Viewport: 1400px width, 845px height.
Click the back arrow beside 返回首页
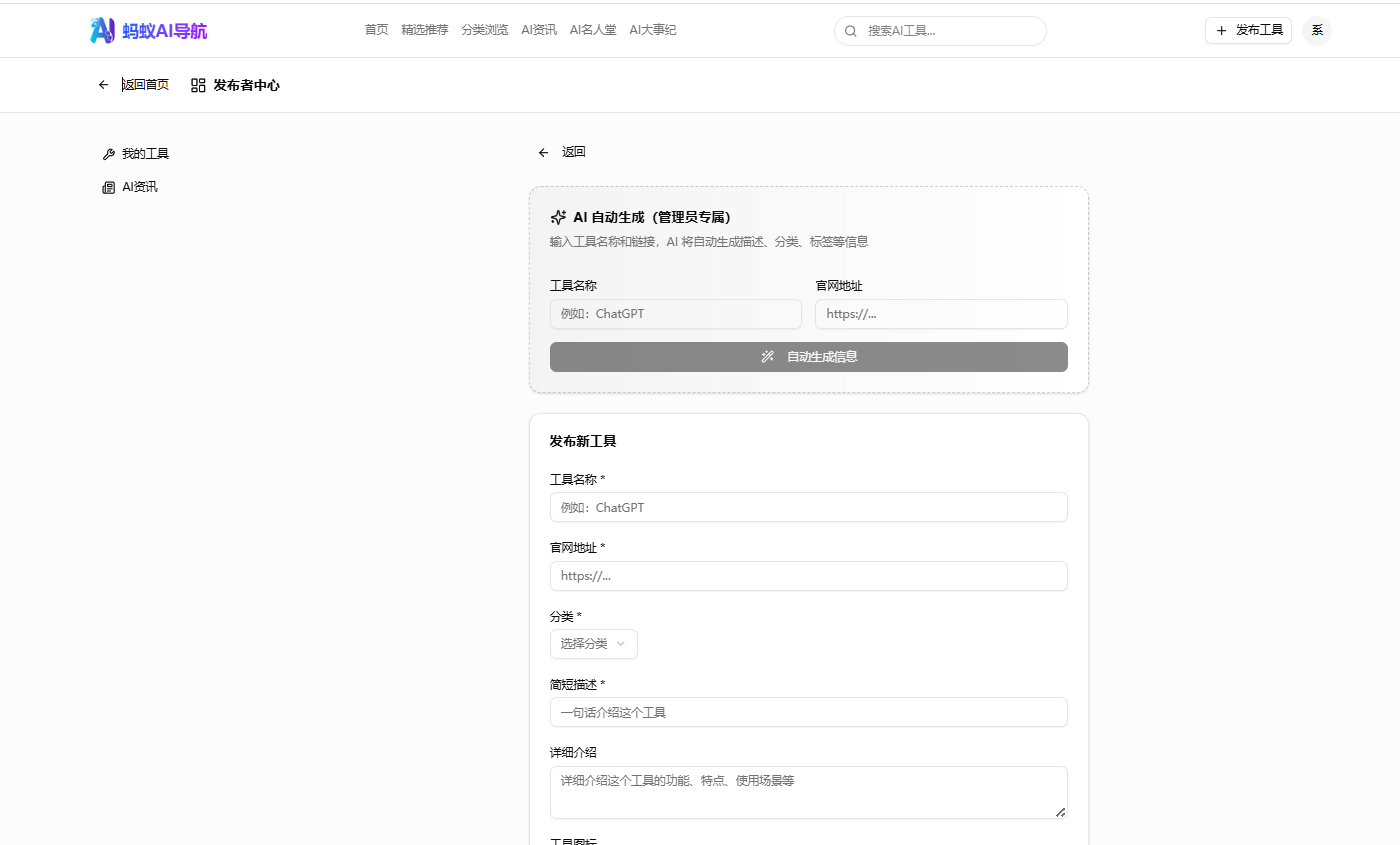(x=103, y=84)
